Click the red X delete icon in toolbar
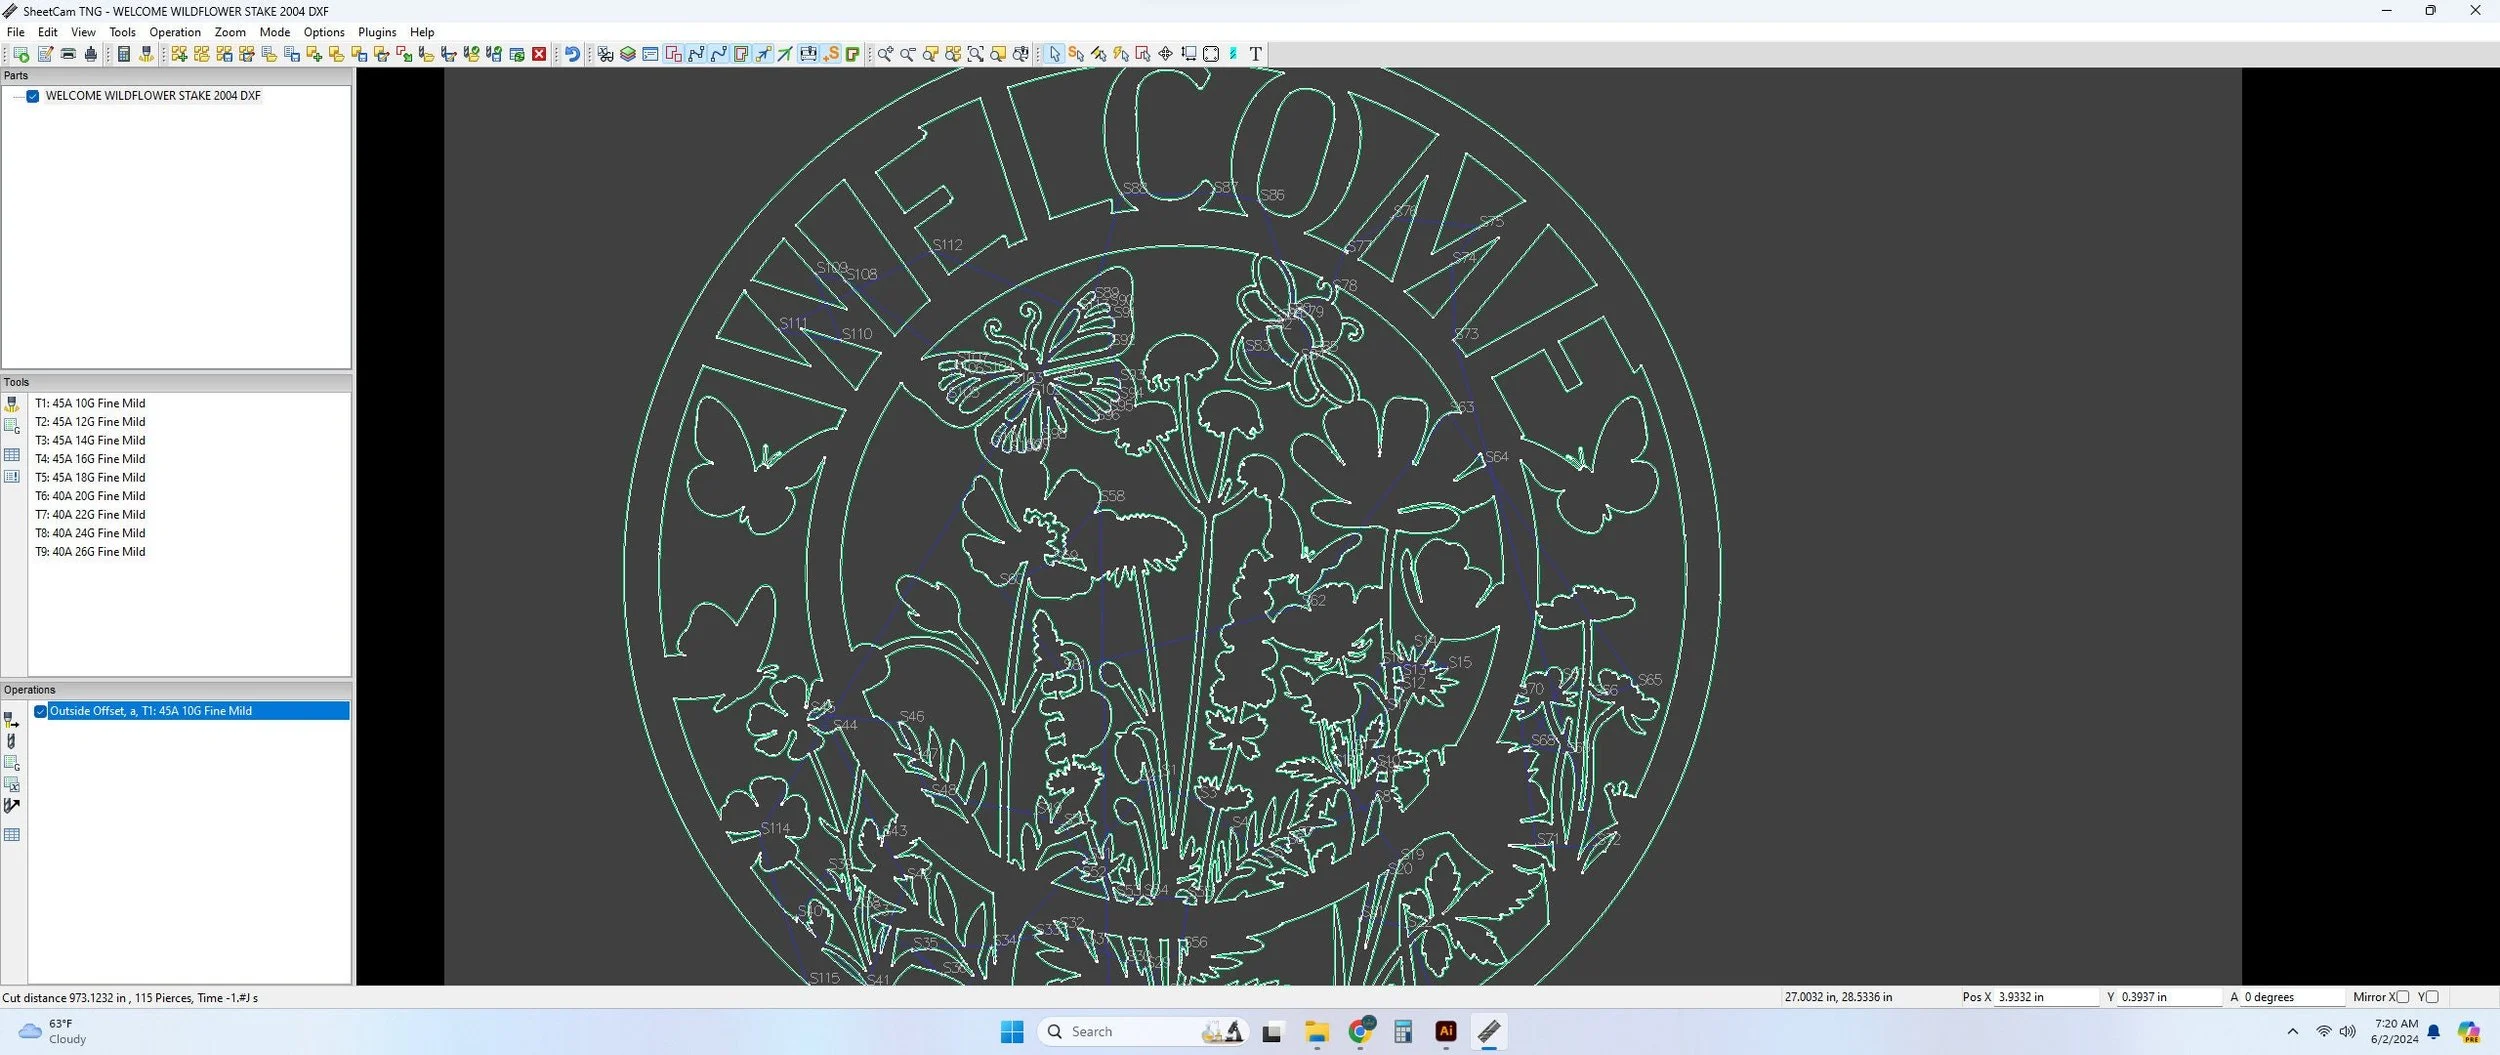 pos(539,54)
